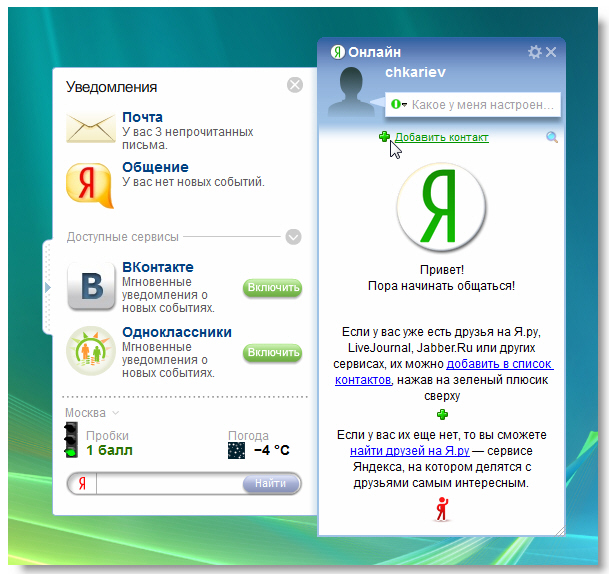Click the Yandex search text field
The image size is (609, 574).
coord(170,484)
